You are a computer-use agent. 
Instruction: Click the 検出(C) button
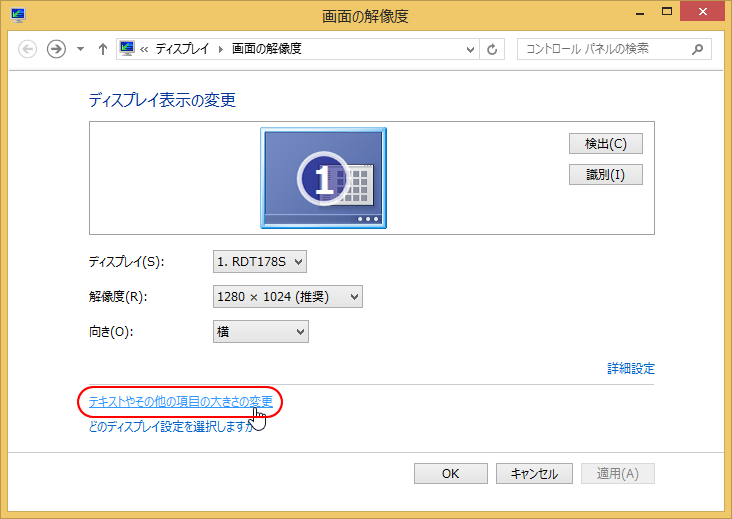pos(605,144)
